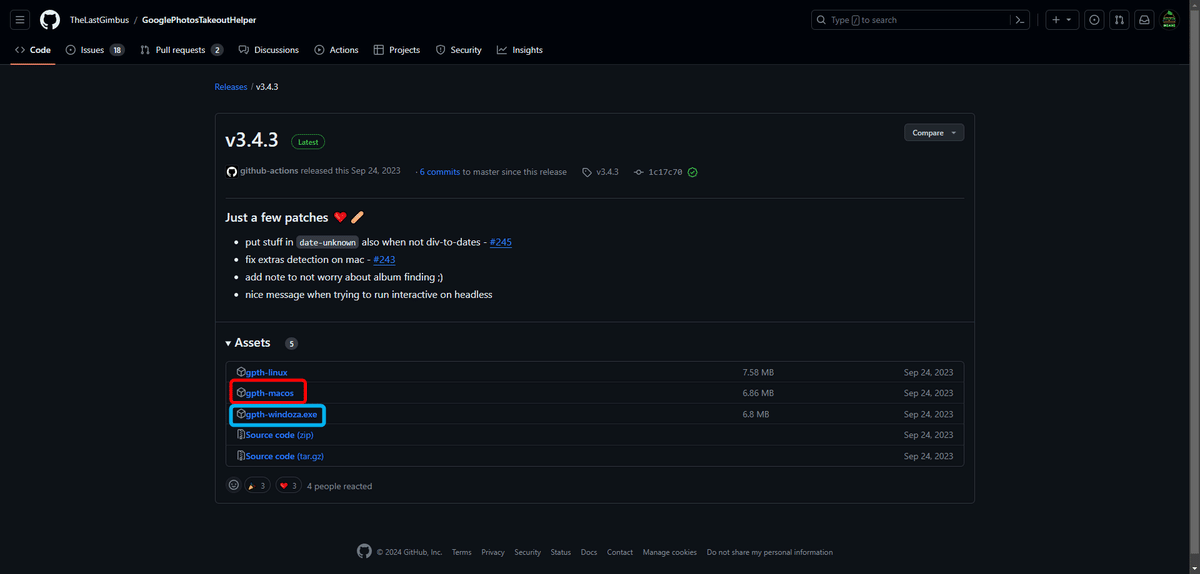The image size is (1200, 574).
Task: Click the GitHub logo in header
Action: pos(50,19)
